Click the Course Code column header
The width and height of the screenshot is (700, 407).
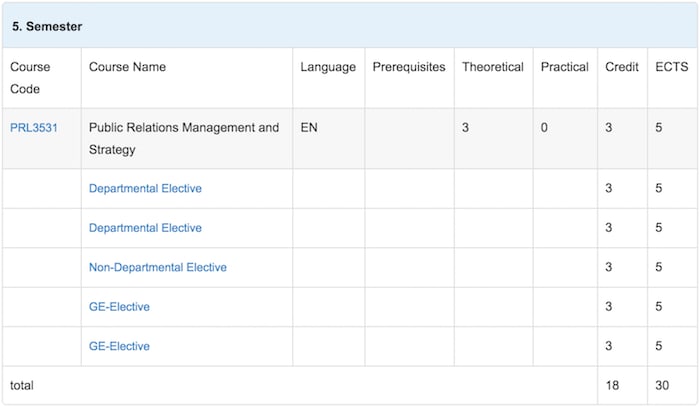[x=30, y=78]
